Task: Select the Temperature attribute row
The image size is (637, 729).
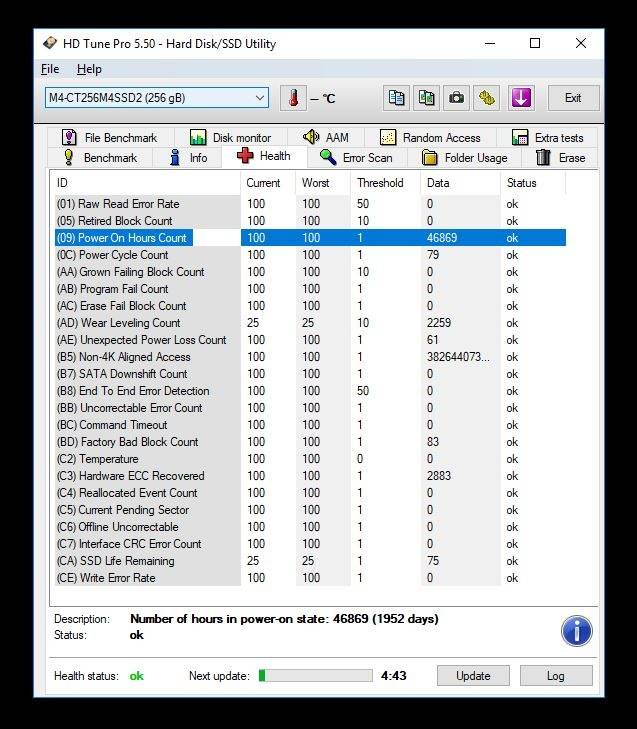Action: 310,459
